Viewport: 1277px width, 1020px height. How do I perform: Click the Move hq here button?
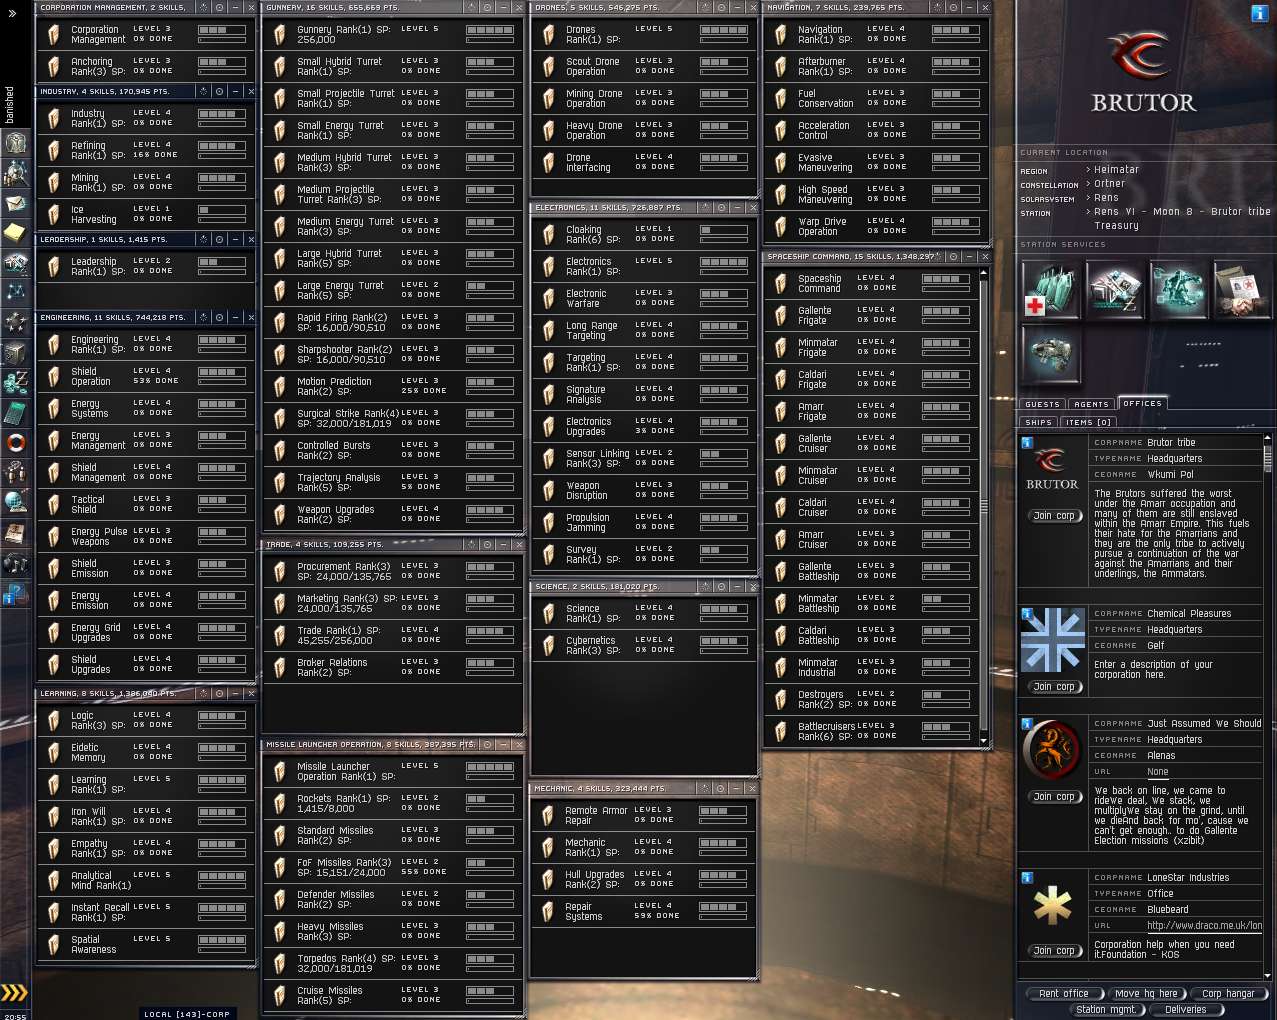click(x=1146, y=994)
